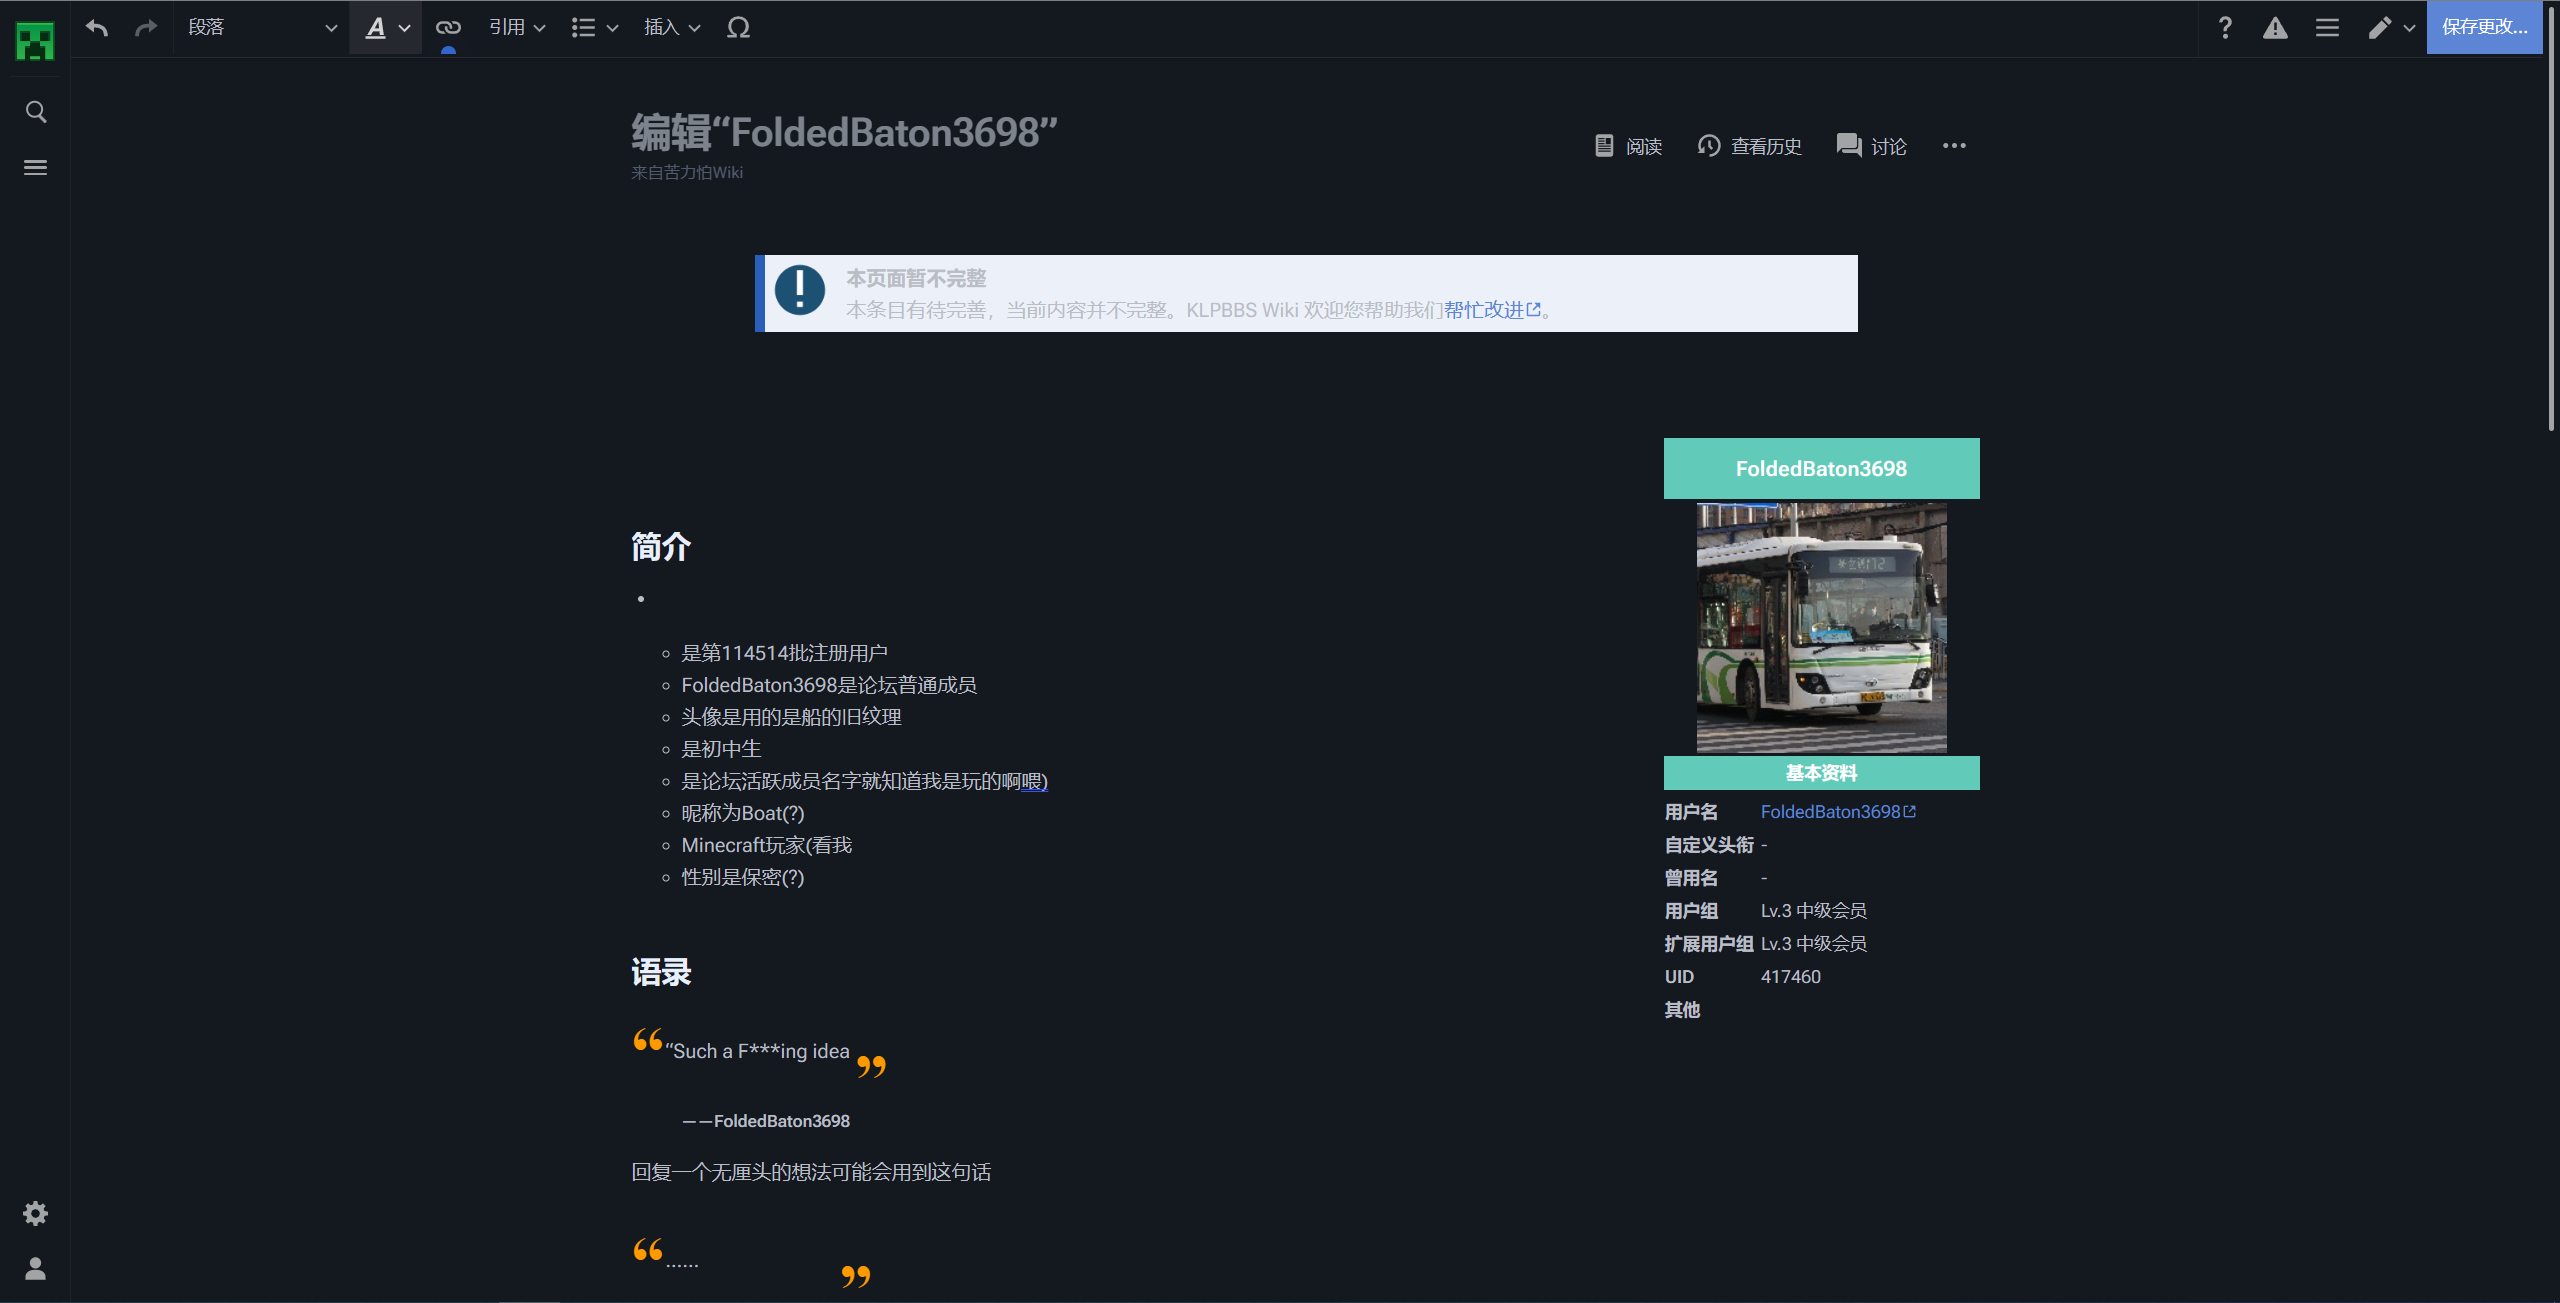Open the more actions ellipsis menu
Viewport: 2560px width, 1303px height.
pos(1954,146)
